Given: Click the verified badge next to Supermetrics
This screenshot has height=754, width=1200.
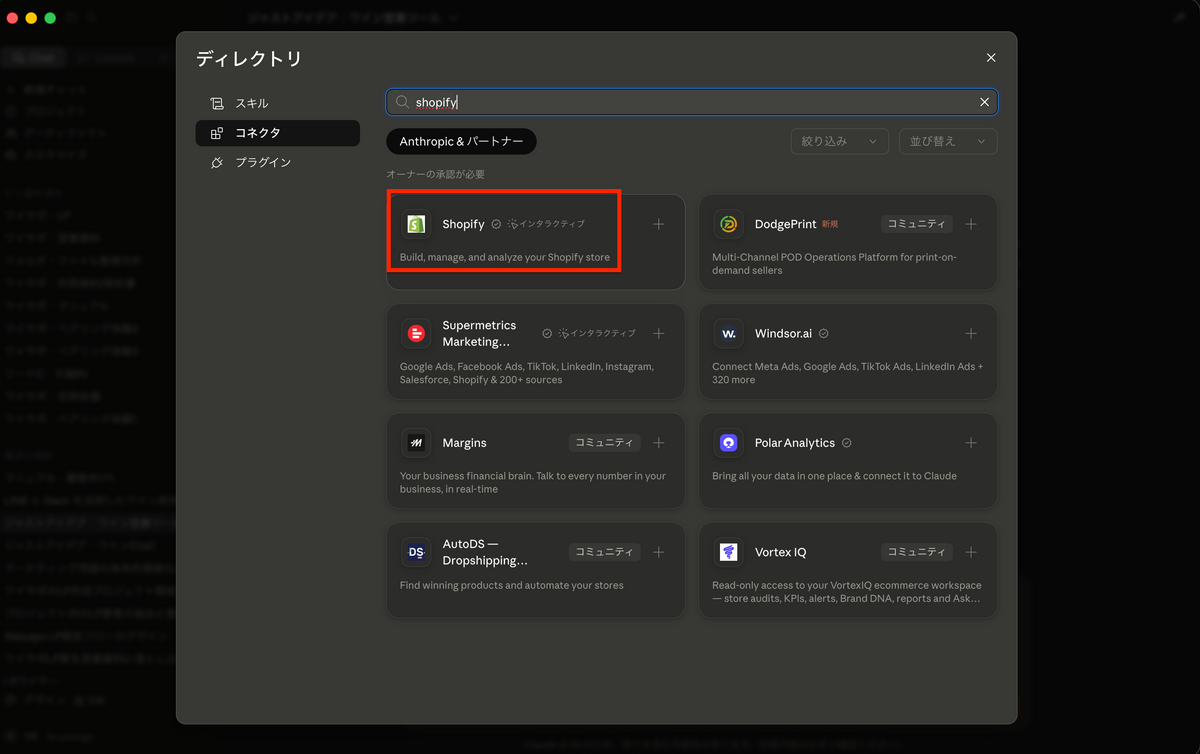Looking at the screenshot, I should tap(547, 333).
